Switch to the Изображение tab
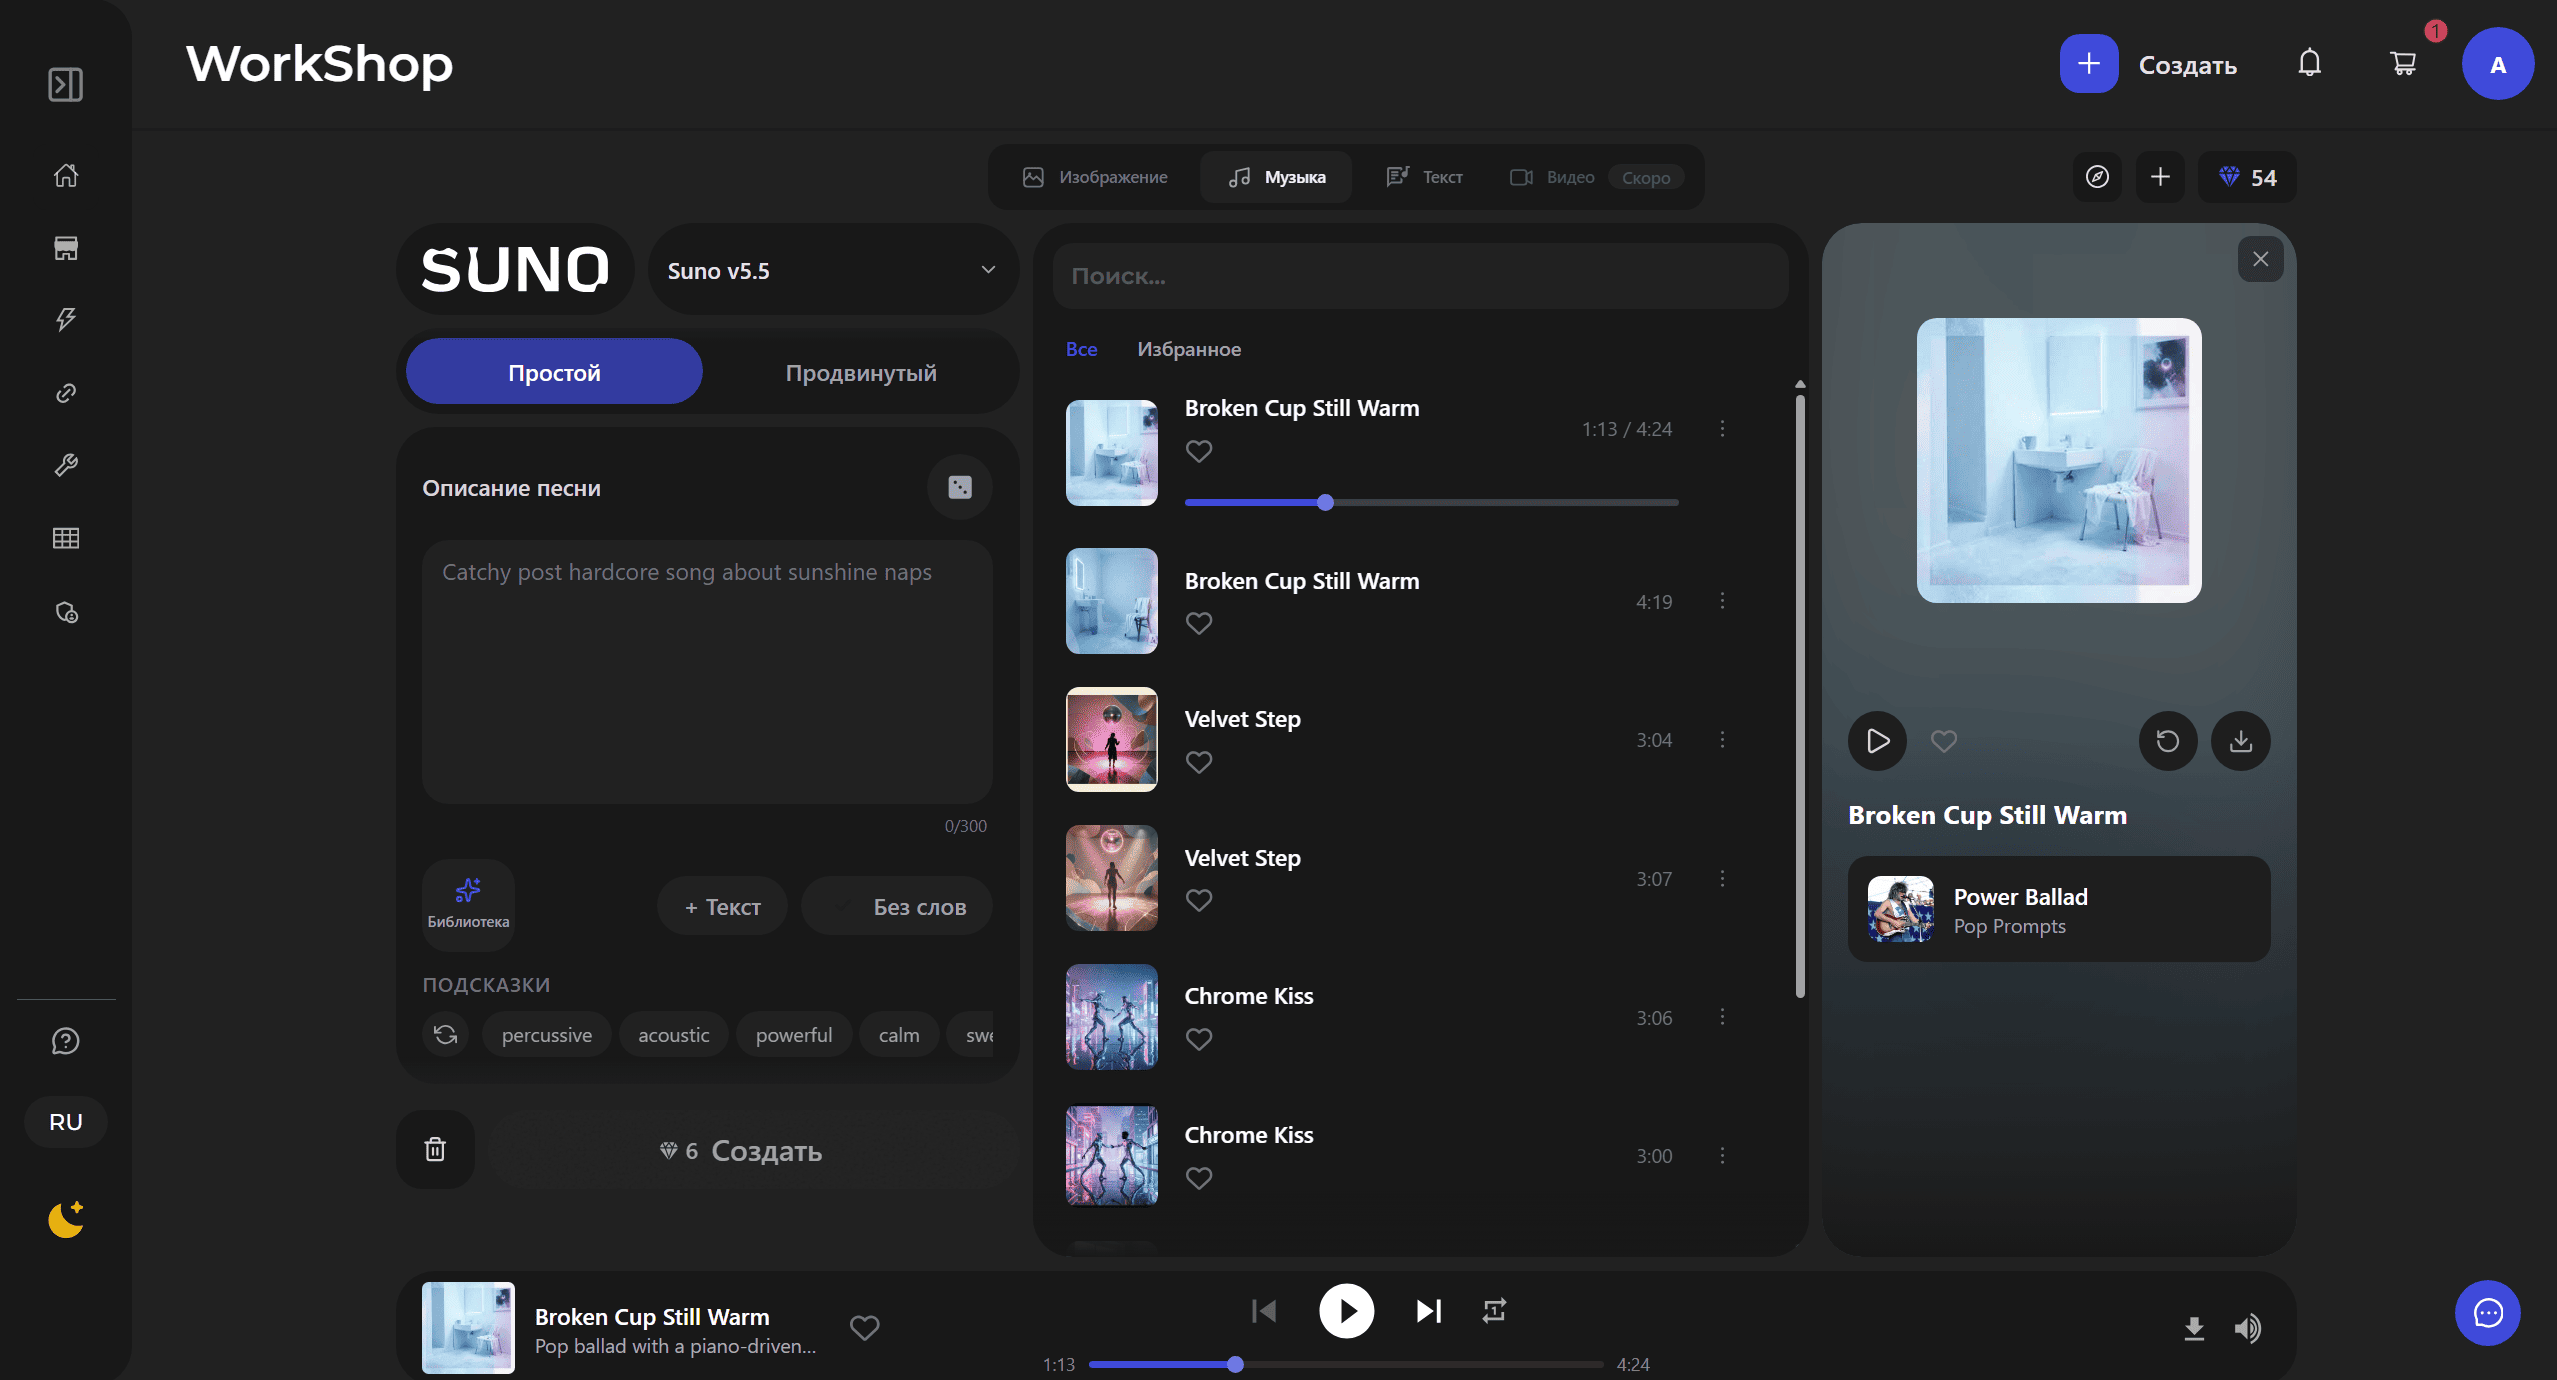This screenshot has width=2557, height=1380. click(1095, 177)
